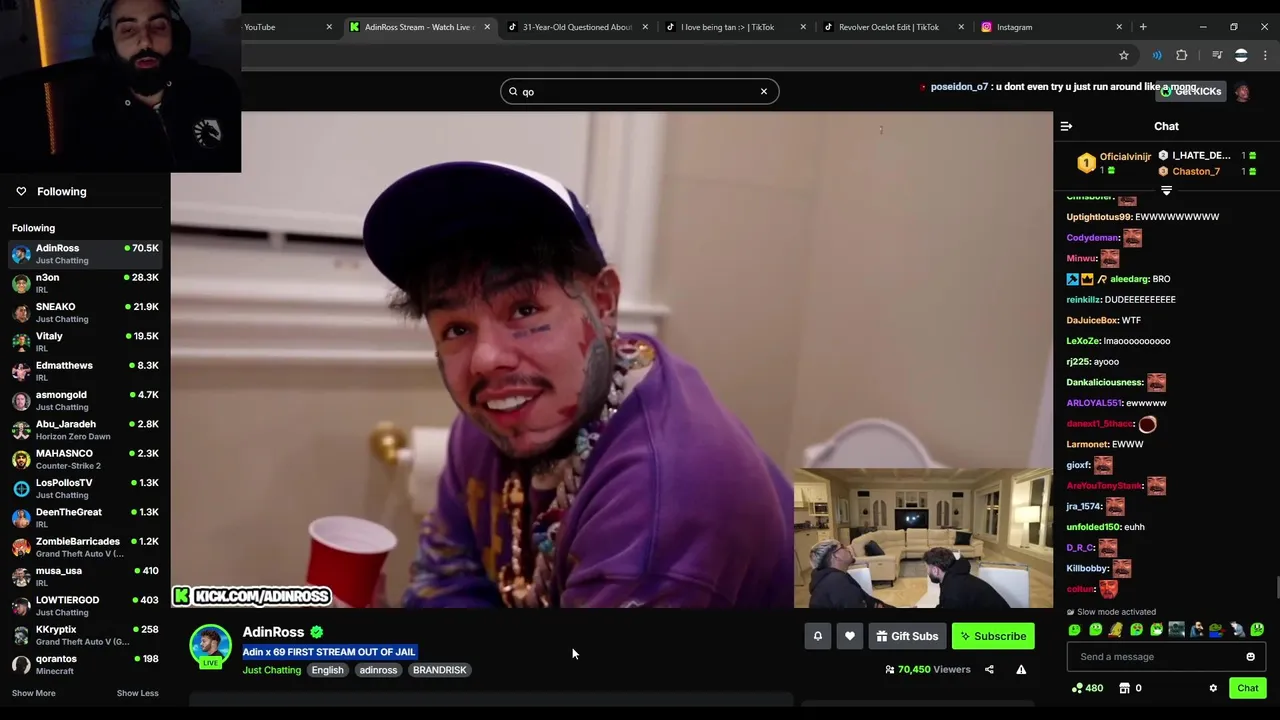The width and height of the screenshot is (1280, 720).
Task: Open Vitaly channel in Following list
Action: [85, 342]
